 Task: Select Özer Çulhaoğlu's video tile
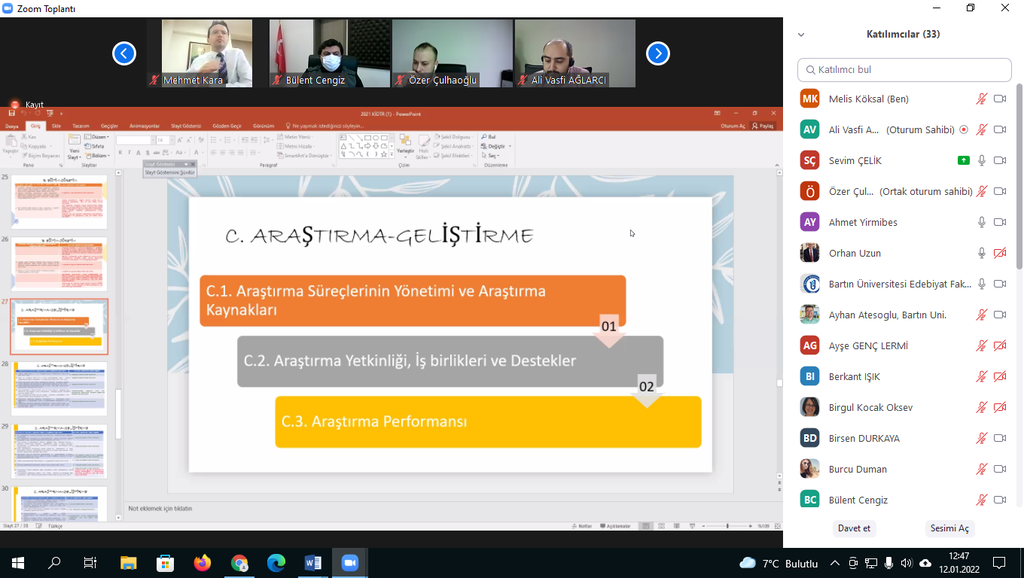[452, 53]
